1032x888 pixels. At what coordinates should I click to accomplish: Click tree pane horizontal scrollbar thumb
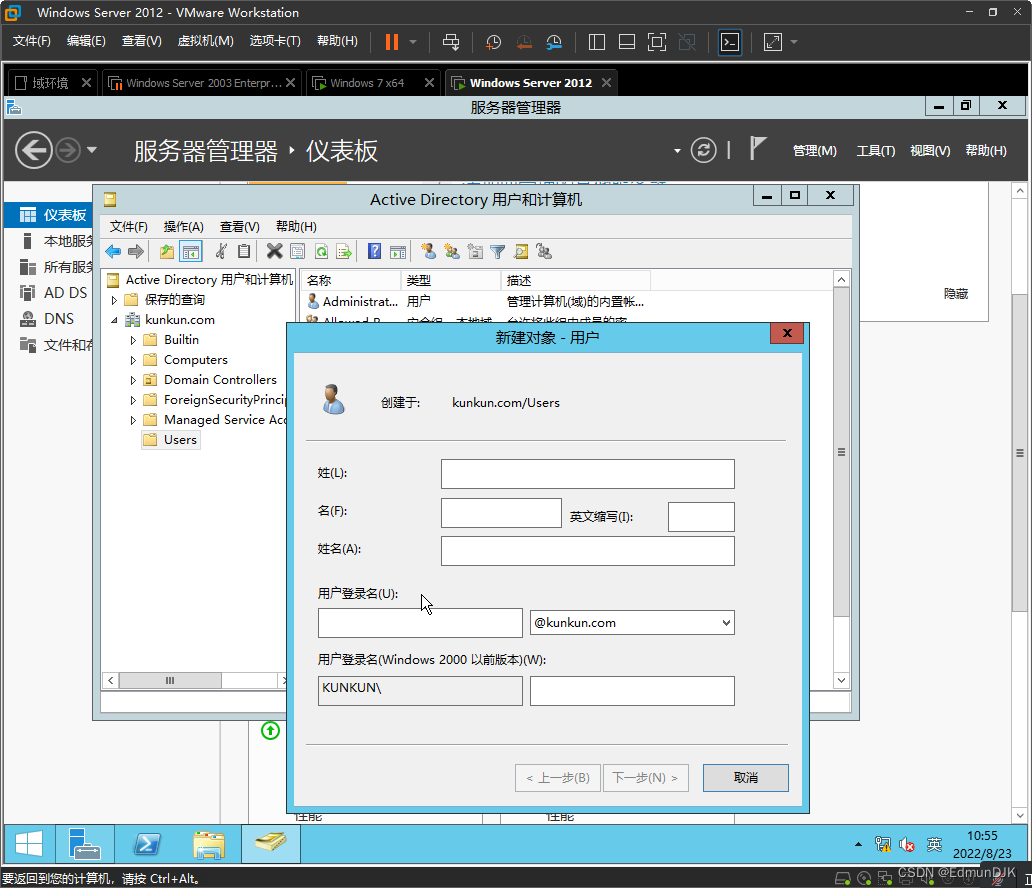(x=170, y=680)
